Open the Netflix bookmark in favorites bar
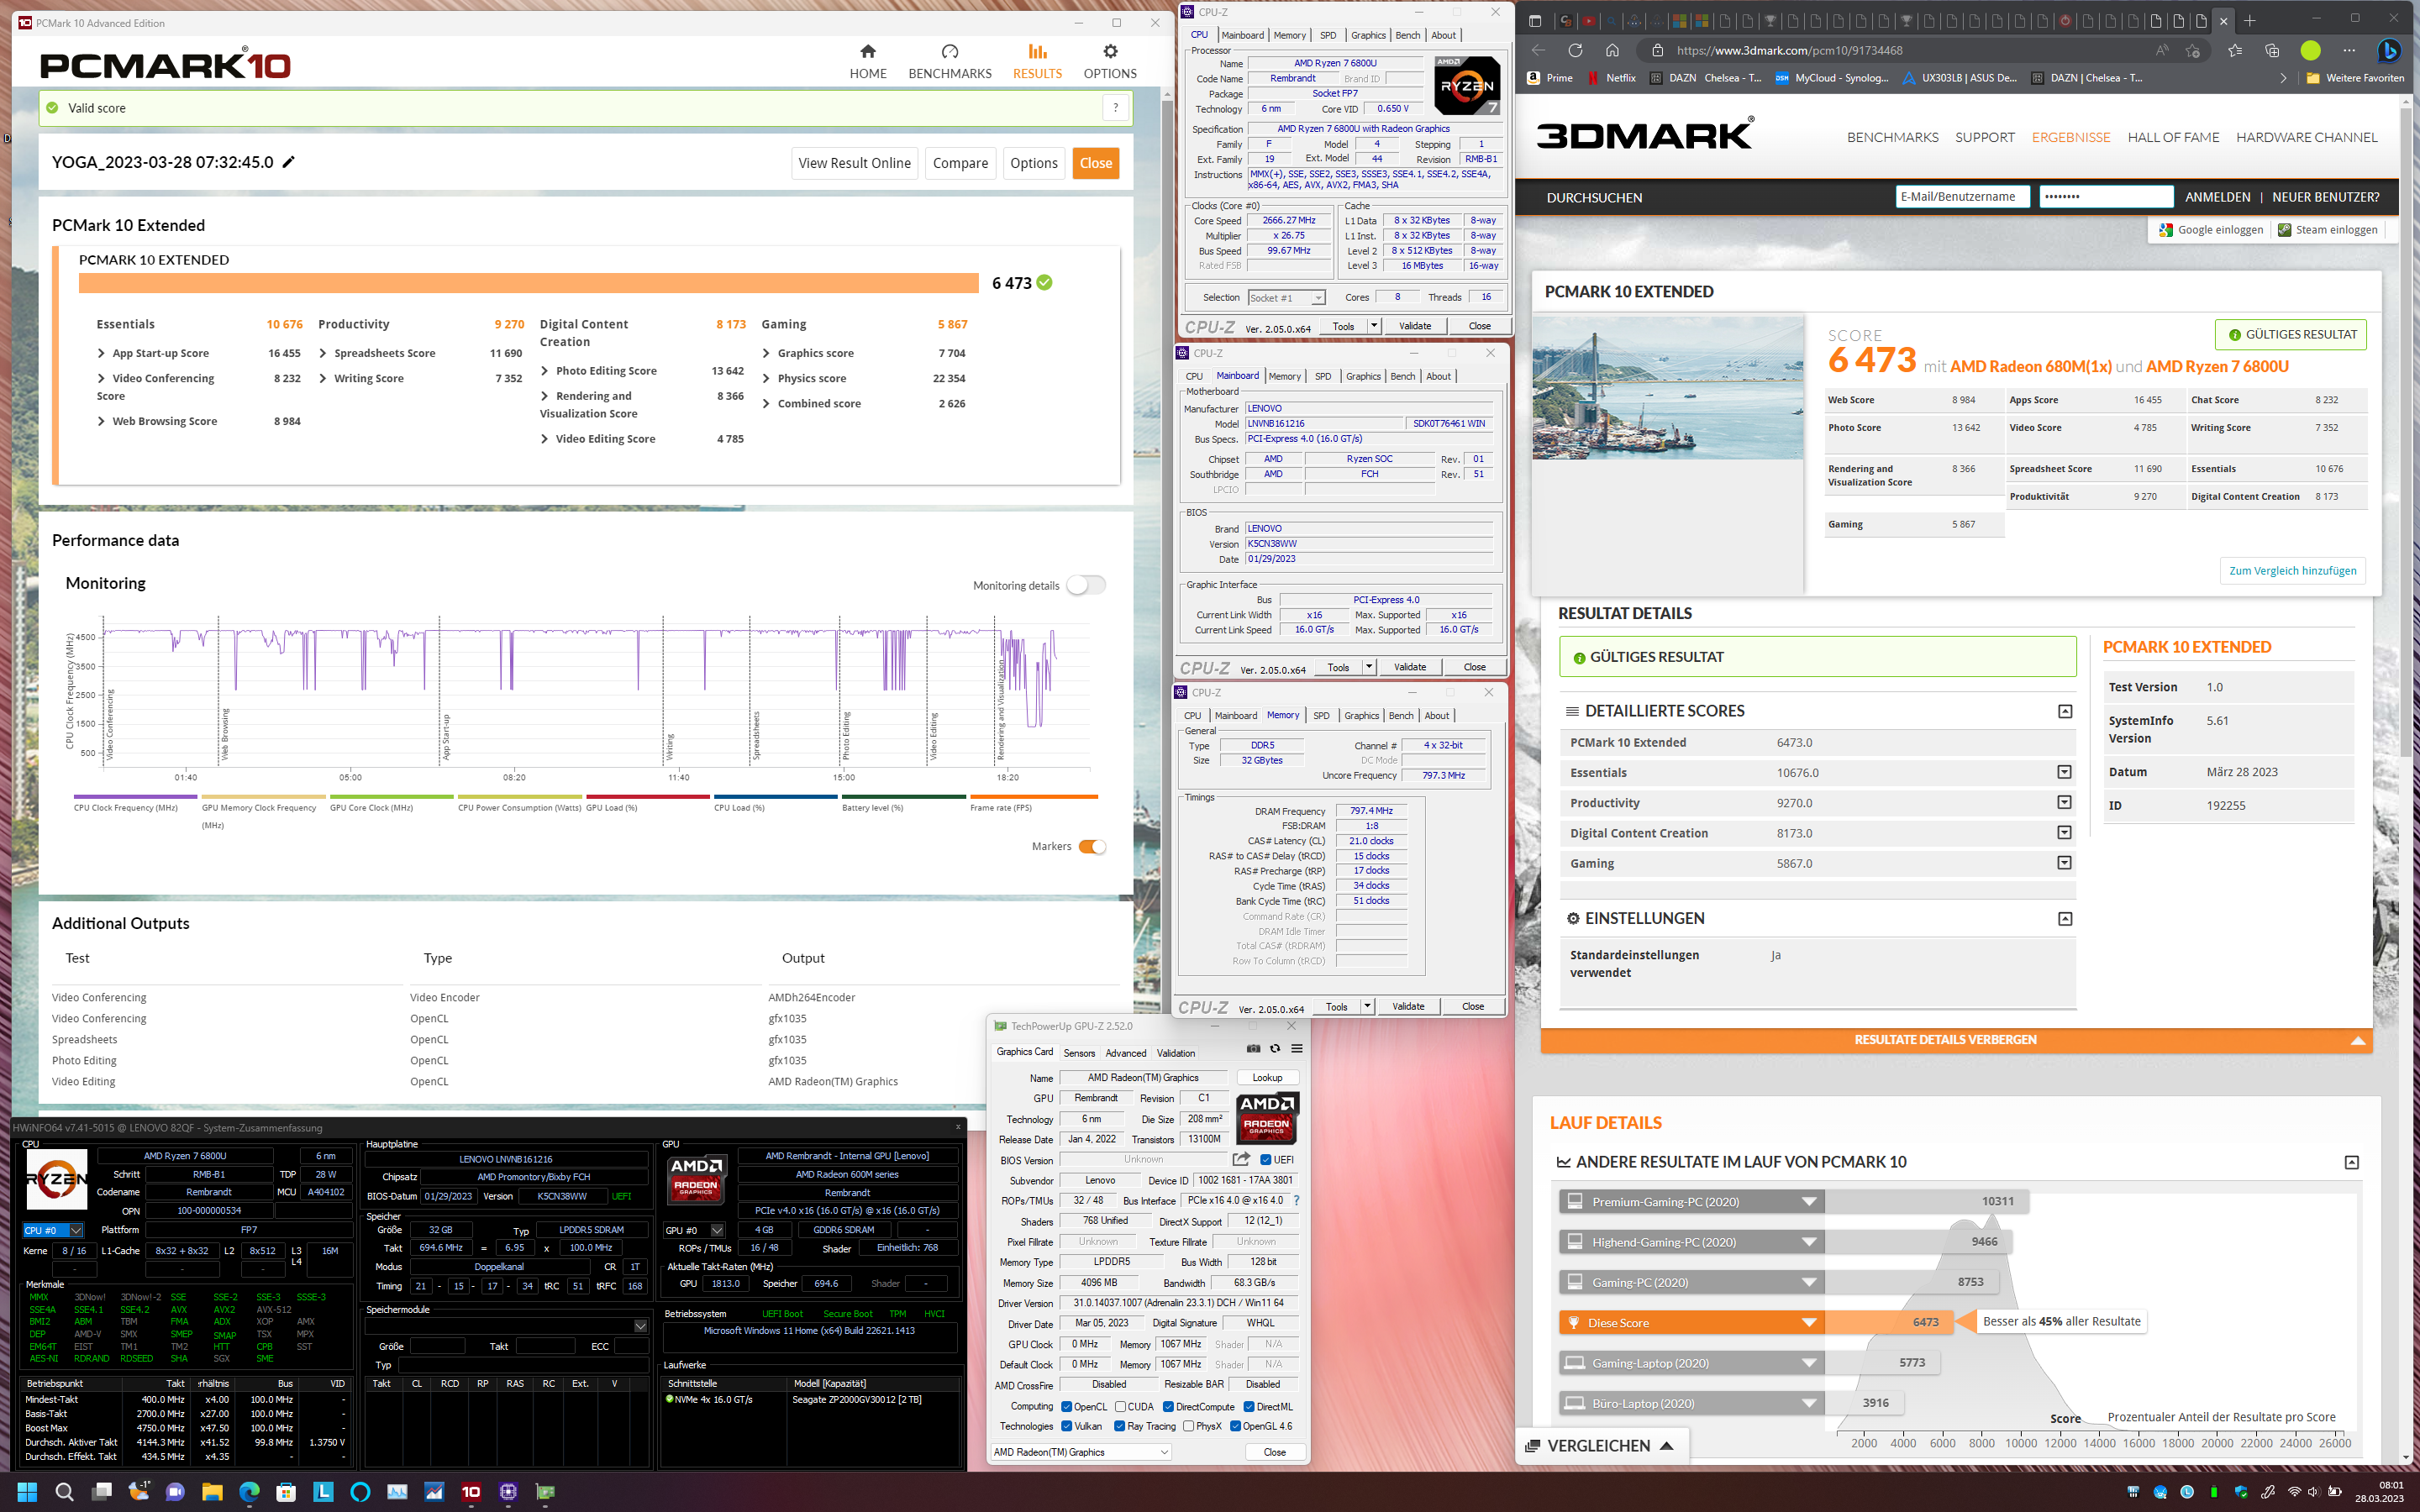 [1611, 78]
